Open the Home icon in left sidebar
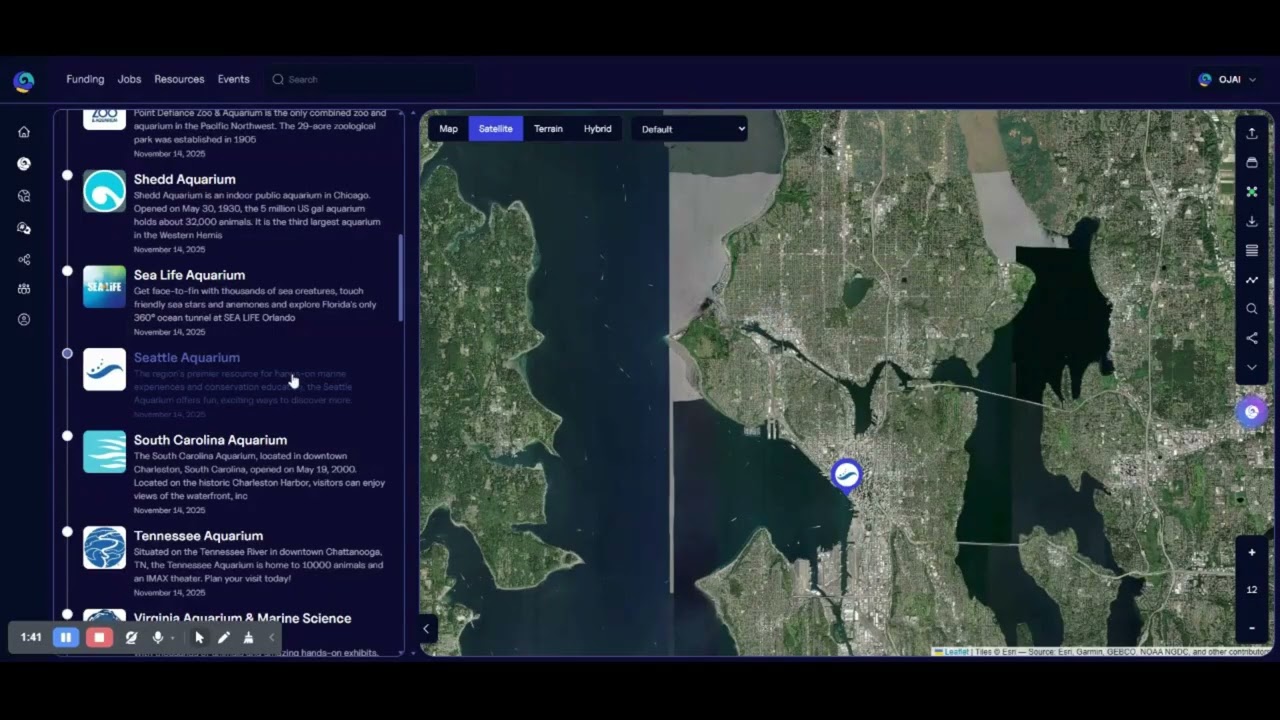The image size is (1280, 720). pyautogui.click(x=24, y=132)
